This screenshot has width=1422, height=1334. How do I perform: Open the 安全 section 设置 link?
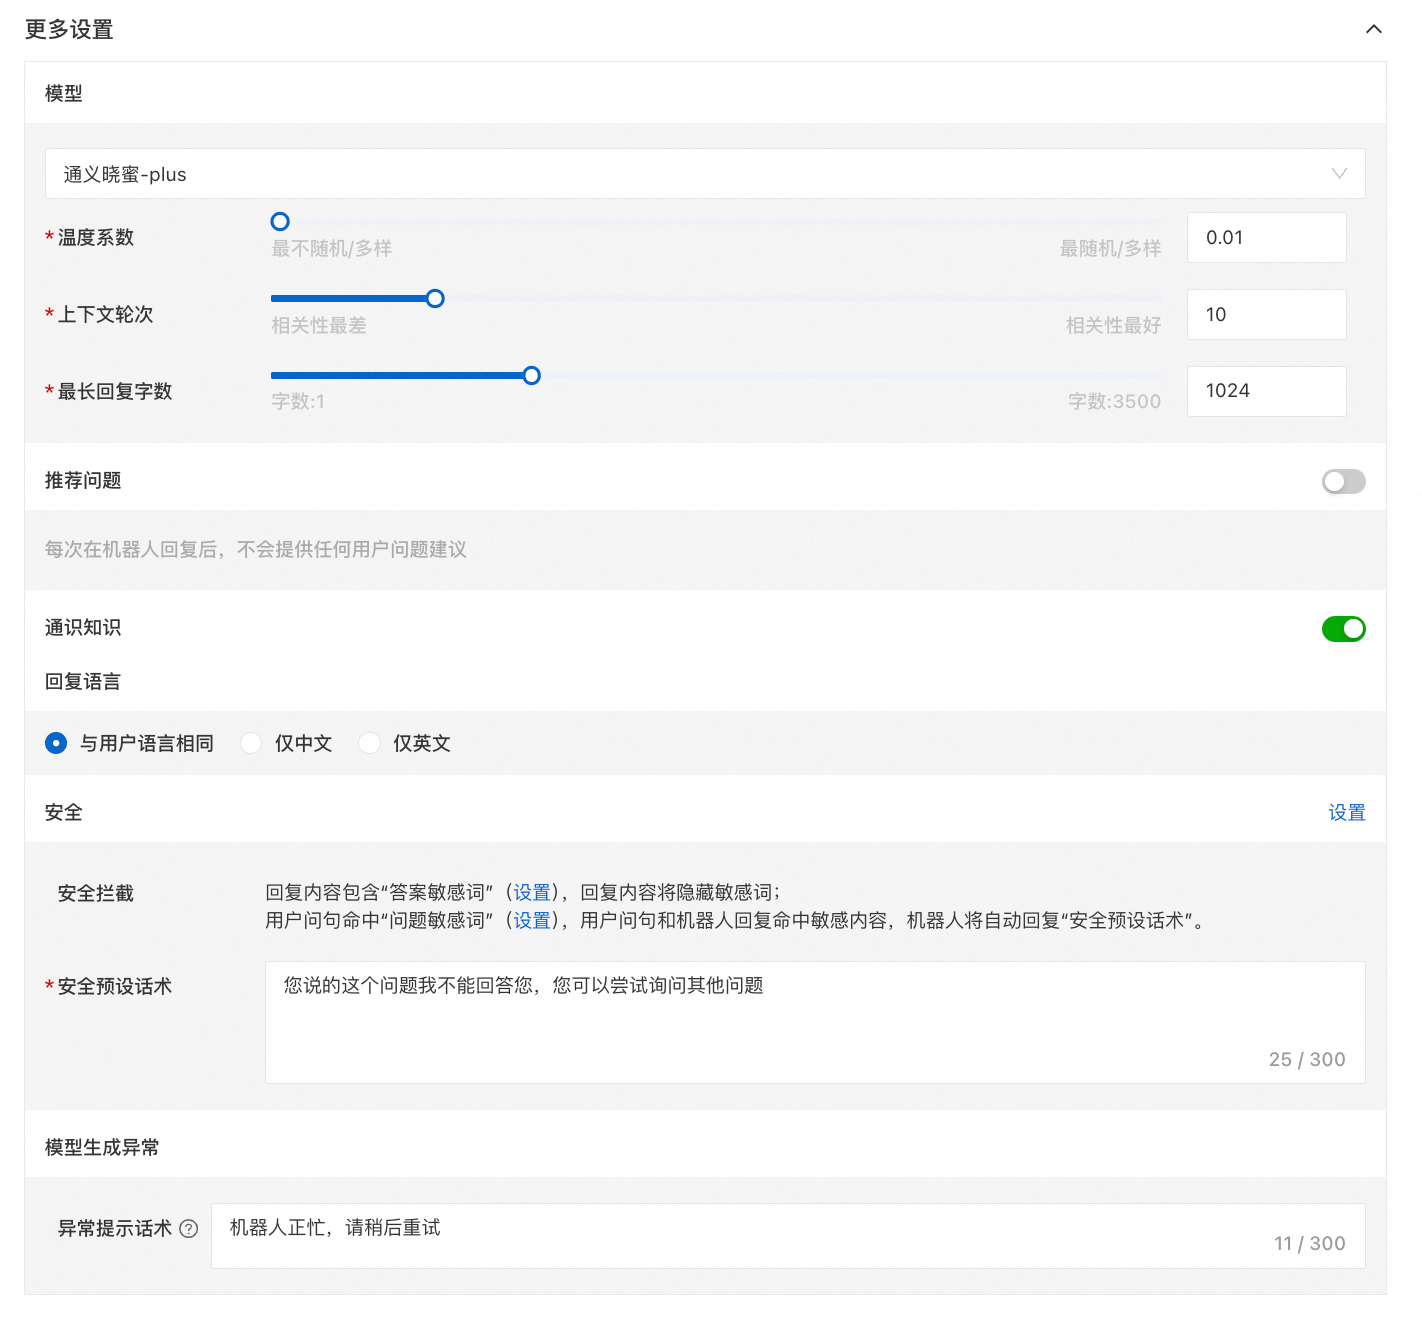1346,813
